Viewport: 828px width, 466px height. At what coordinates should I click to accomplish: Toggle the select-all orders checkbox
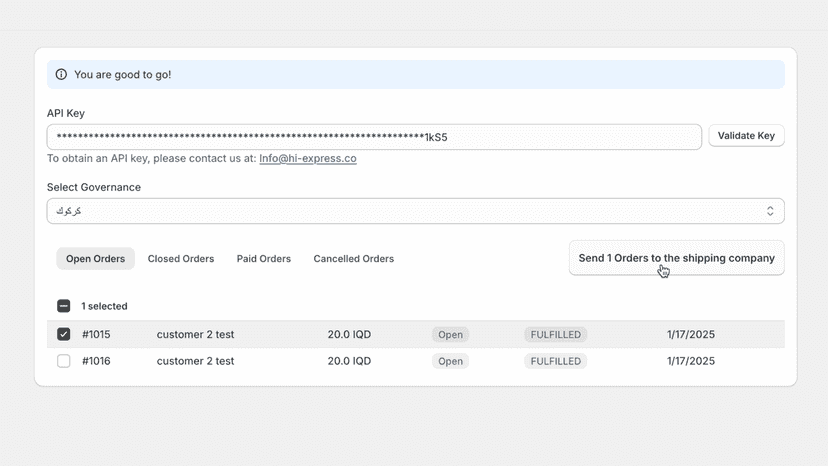pyautogui.click(x=63, y=306)
